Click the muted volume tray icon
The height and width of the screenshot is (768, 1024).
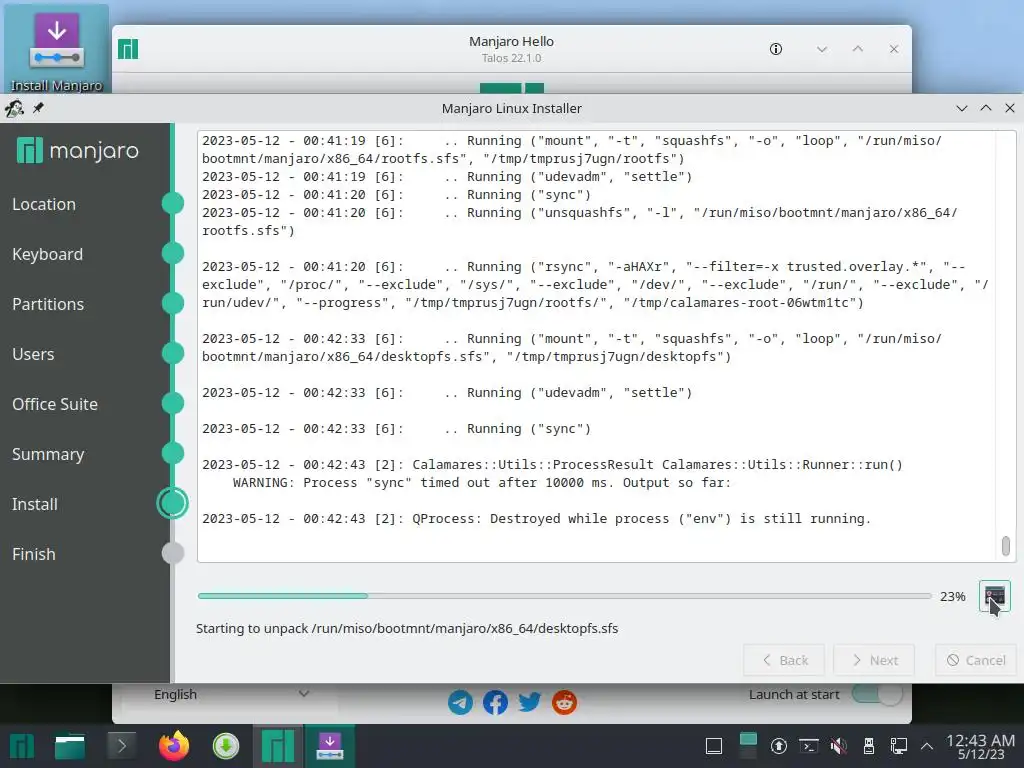(839, 746)
